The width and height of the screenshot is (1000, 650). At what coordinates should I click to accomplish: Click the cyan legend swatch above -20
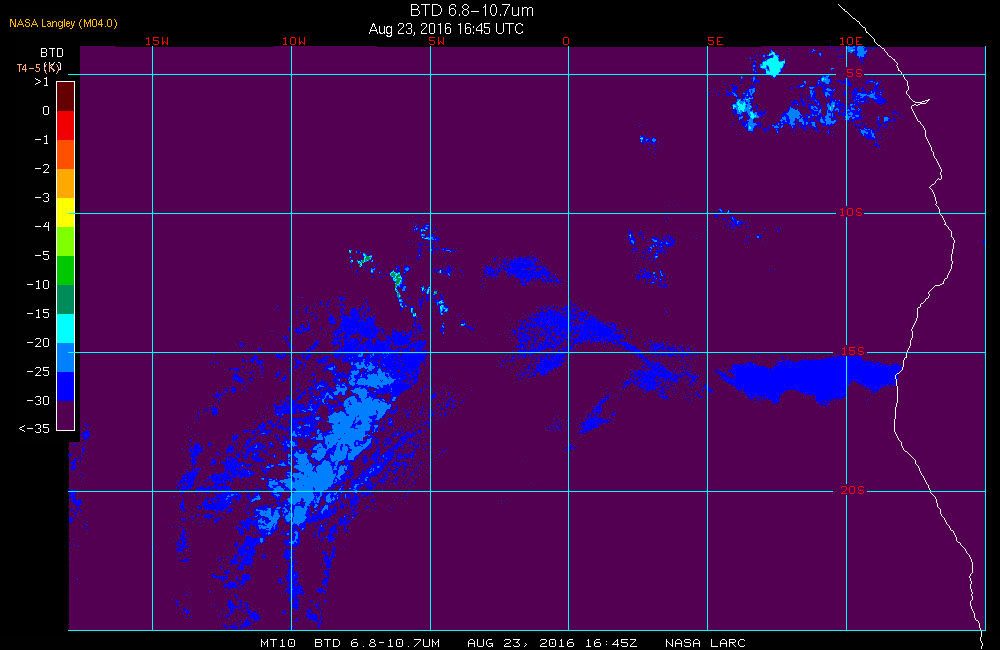click(x=66, y=329)
